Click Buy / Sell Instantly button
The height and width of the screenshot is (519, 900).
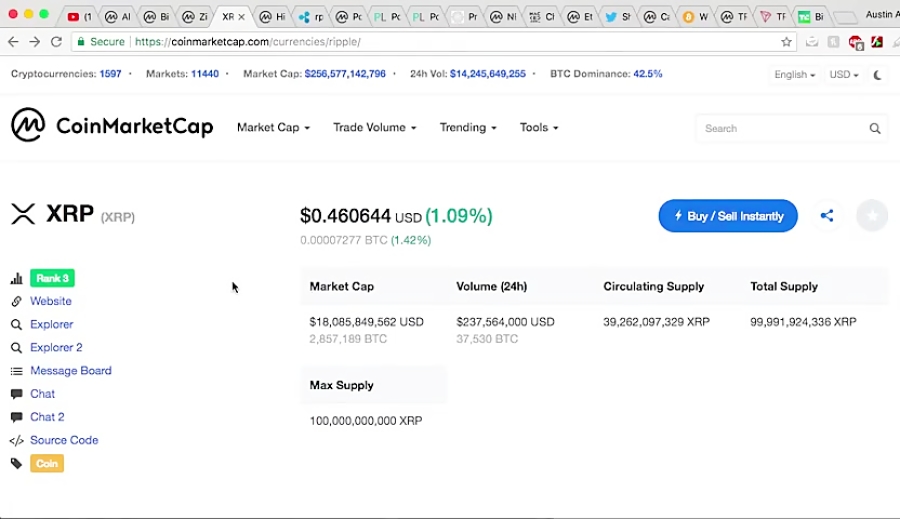coord(728,216)
